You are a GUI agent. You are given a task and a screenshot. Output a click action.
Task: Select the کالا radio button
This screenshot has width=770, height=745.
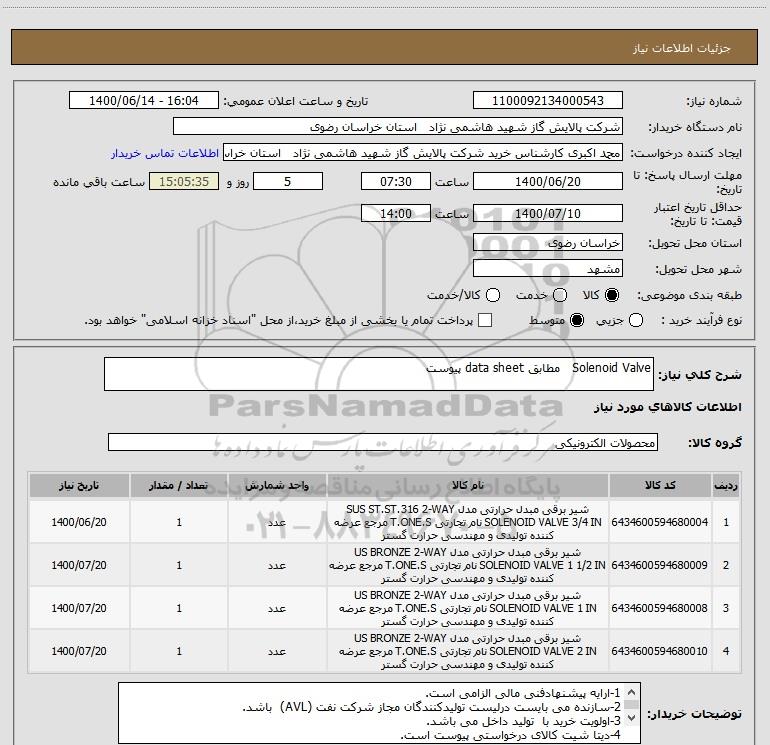point(612,295)
